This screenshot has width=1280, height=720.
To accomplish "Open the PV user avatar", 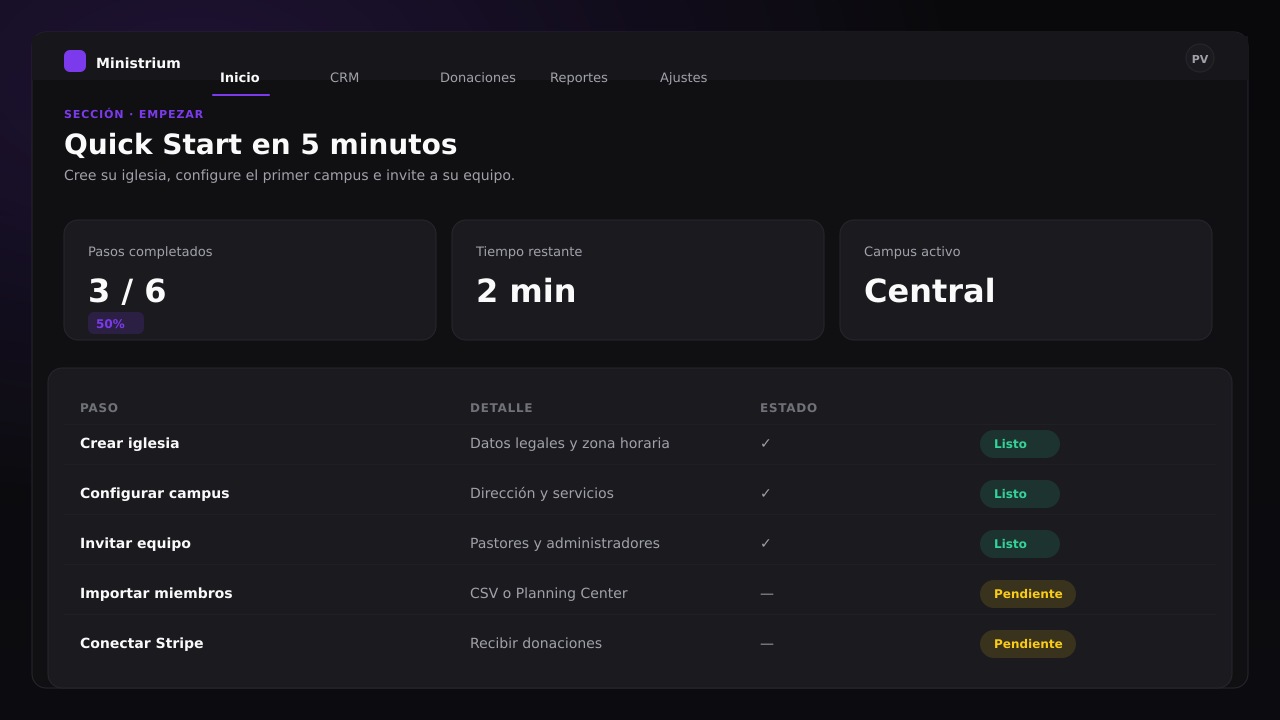I will tap(1200, 59).
